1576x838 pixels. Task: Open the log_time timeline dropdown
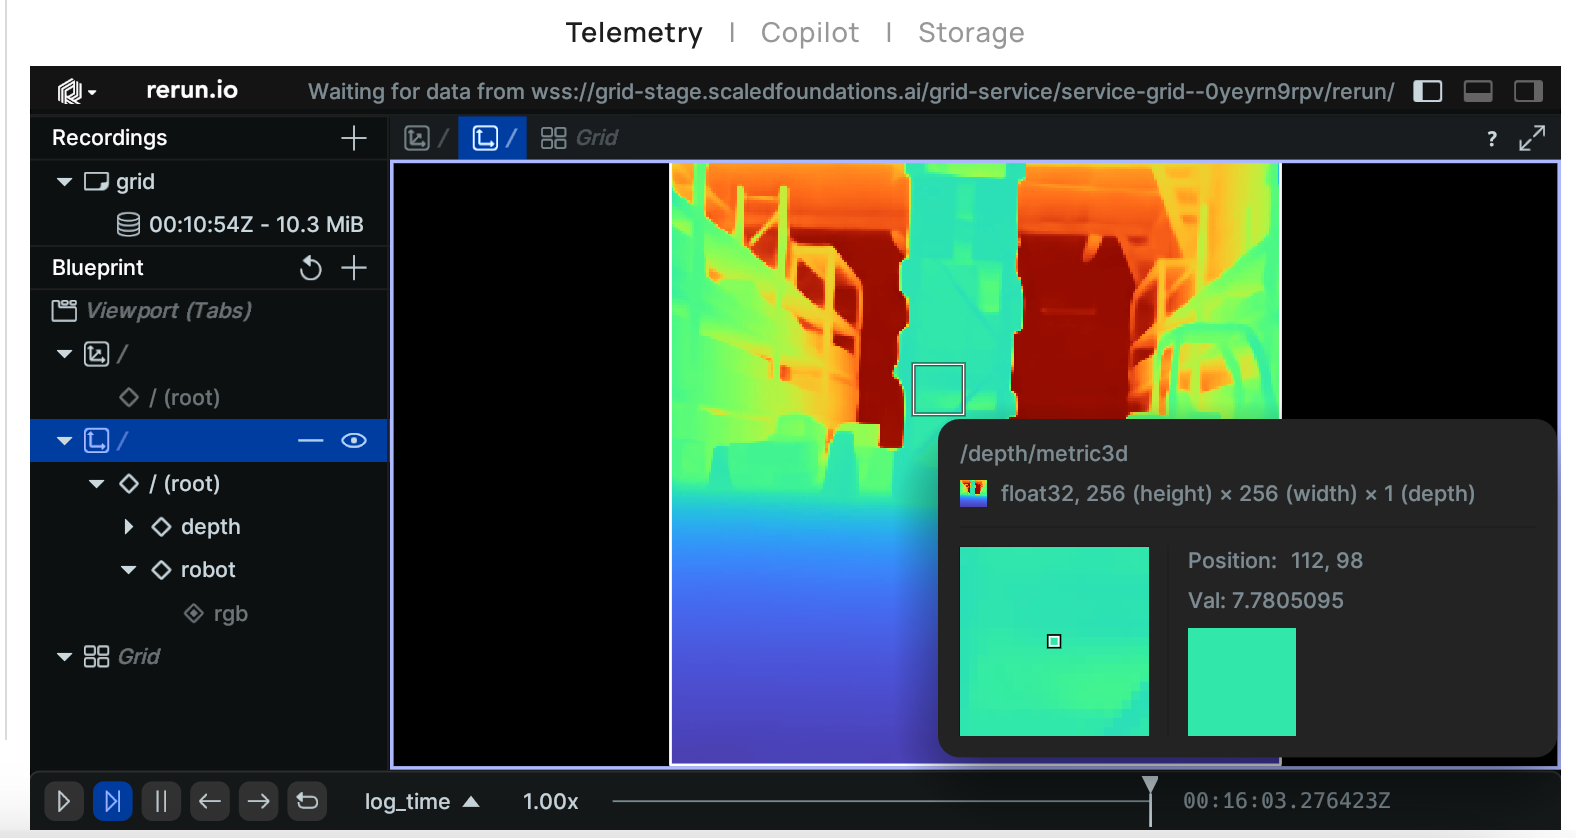421,801
